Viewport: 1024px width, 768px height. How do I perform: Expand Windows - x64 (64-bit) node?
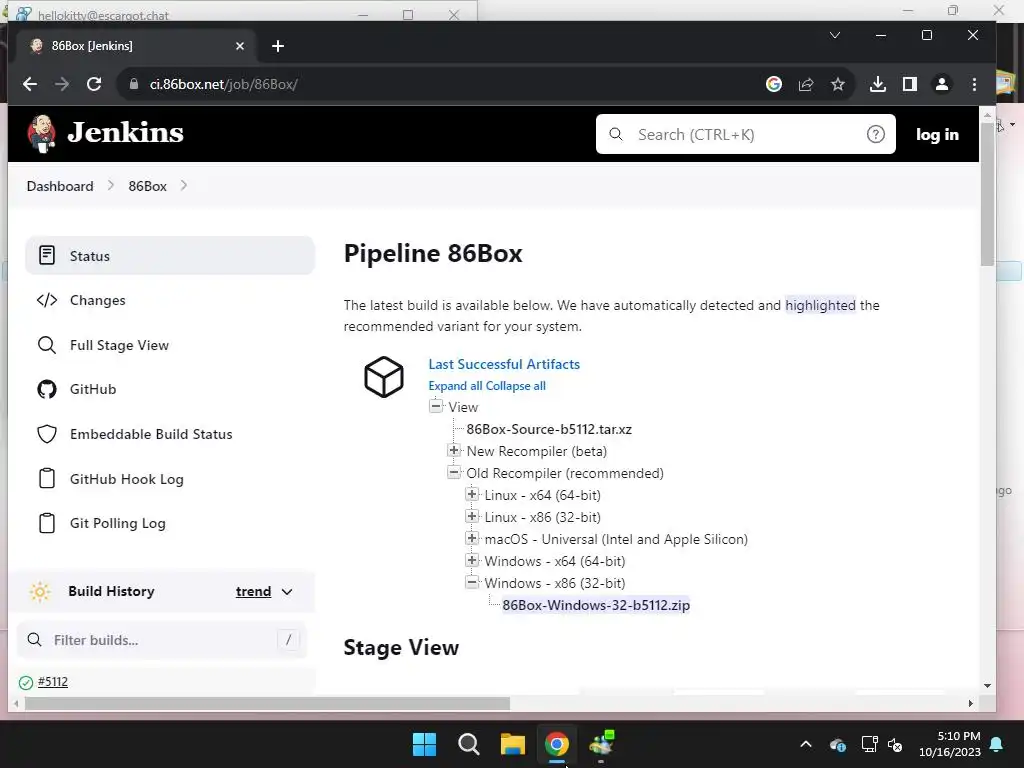pyautogui.click(x=472, y=560)
